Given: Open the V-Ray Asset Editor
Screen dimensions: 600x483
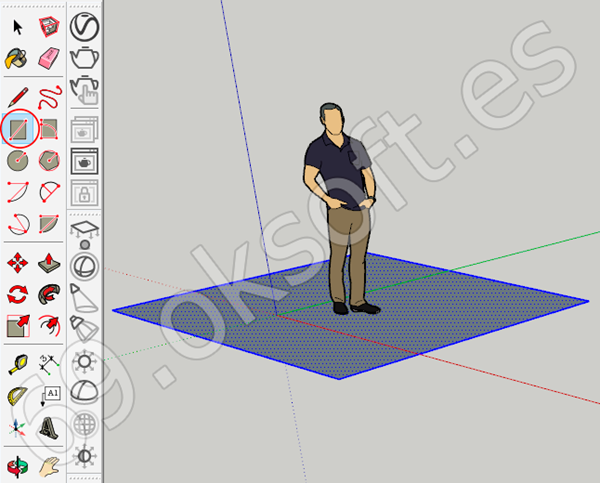Looking at the screenshot, I should [x=84, y=27].
